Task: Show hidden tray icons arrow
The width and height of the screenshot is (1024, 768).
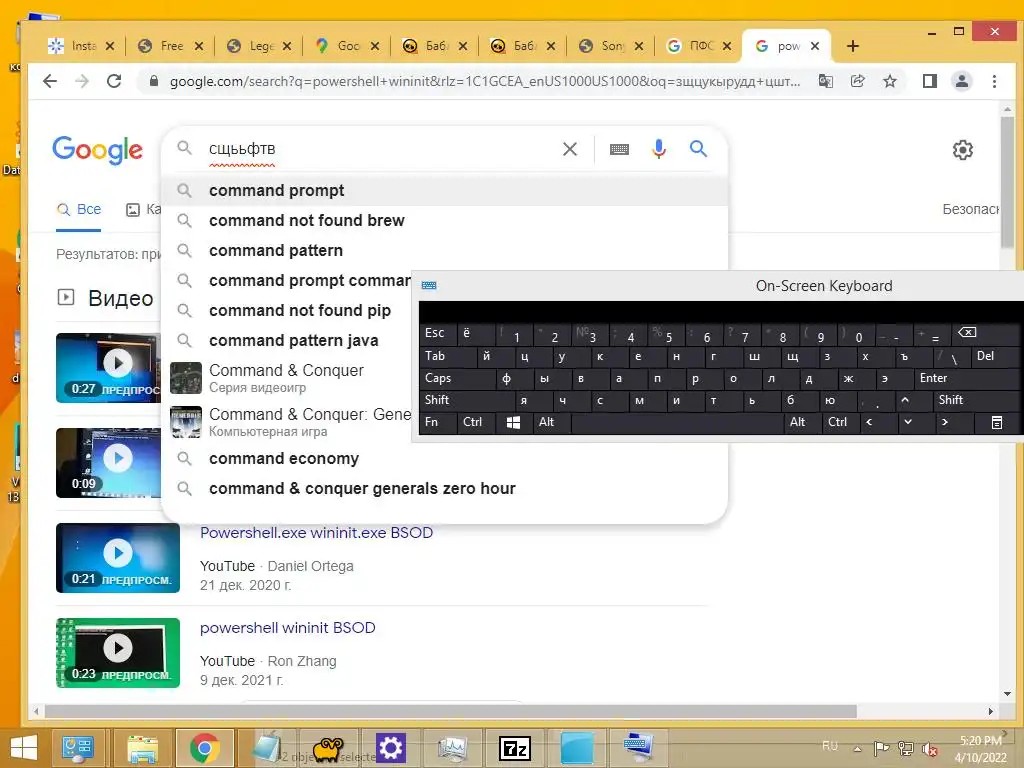Action: tap(857, 748)
